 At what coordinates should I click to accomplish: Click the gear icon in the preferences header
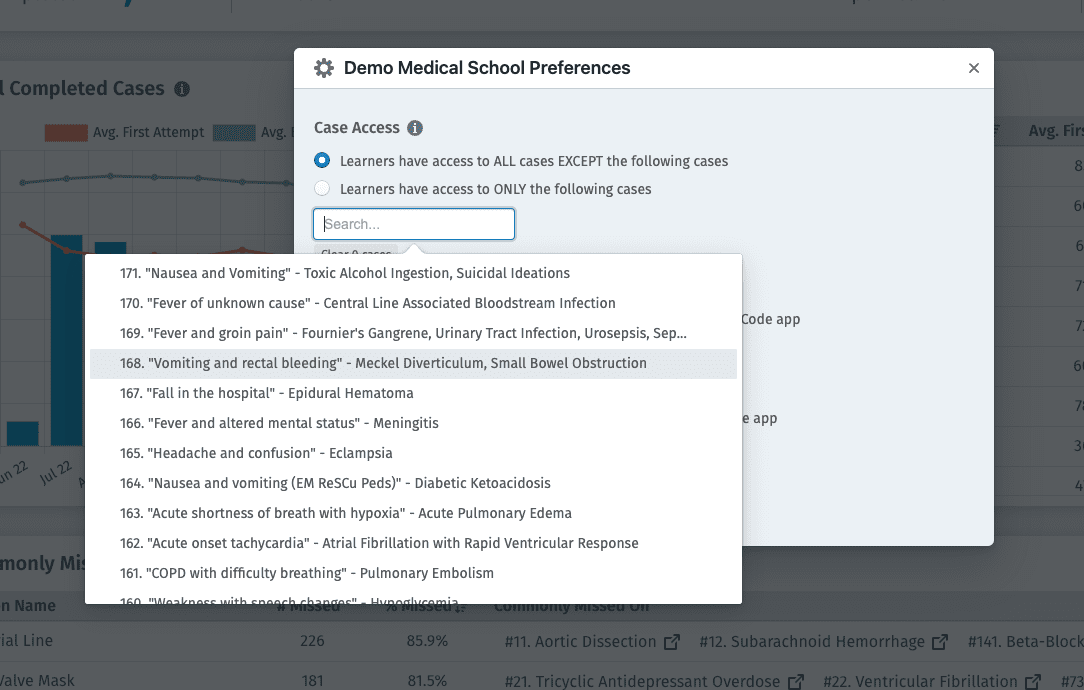point(323,67)
